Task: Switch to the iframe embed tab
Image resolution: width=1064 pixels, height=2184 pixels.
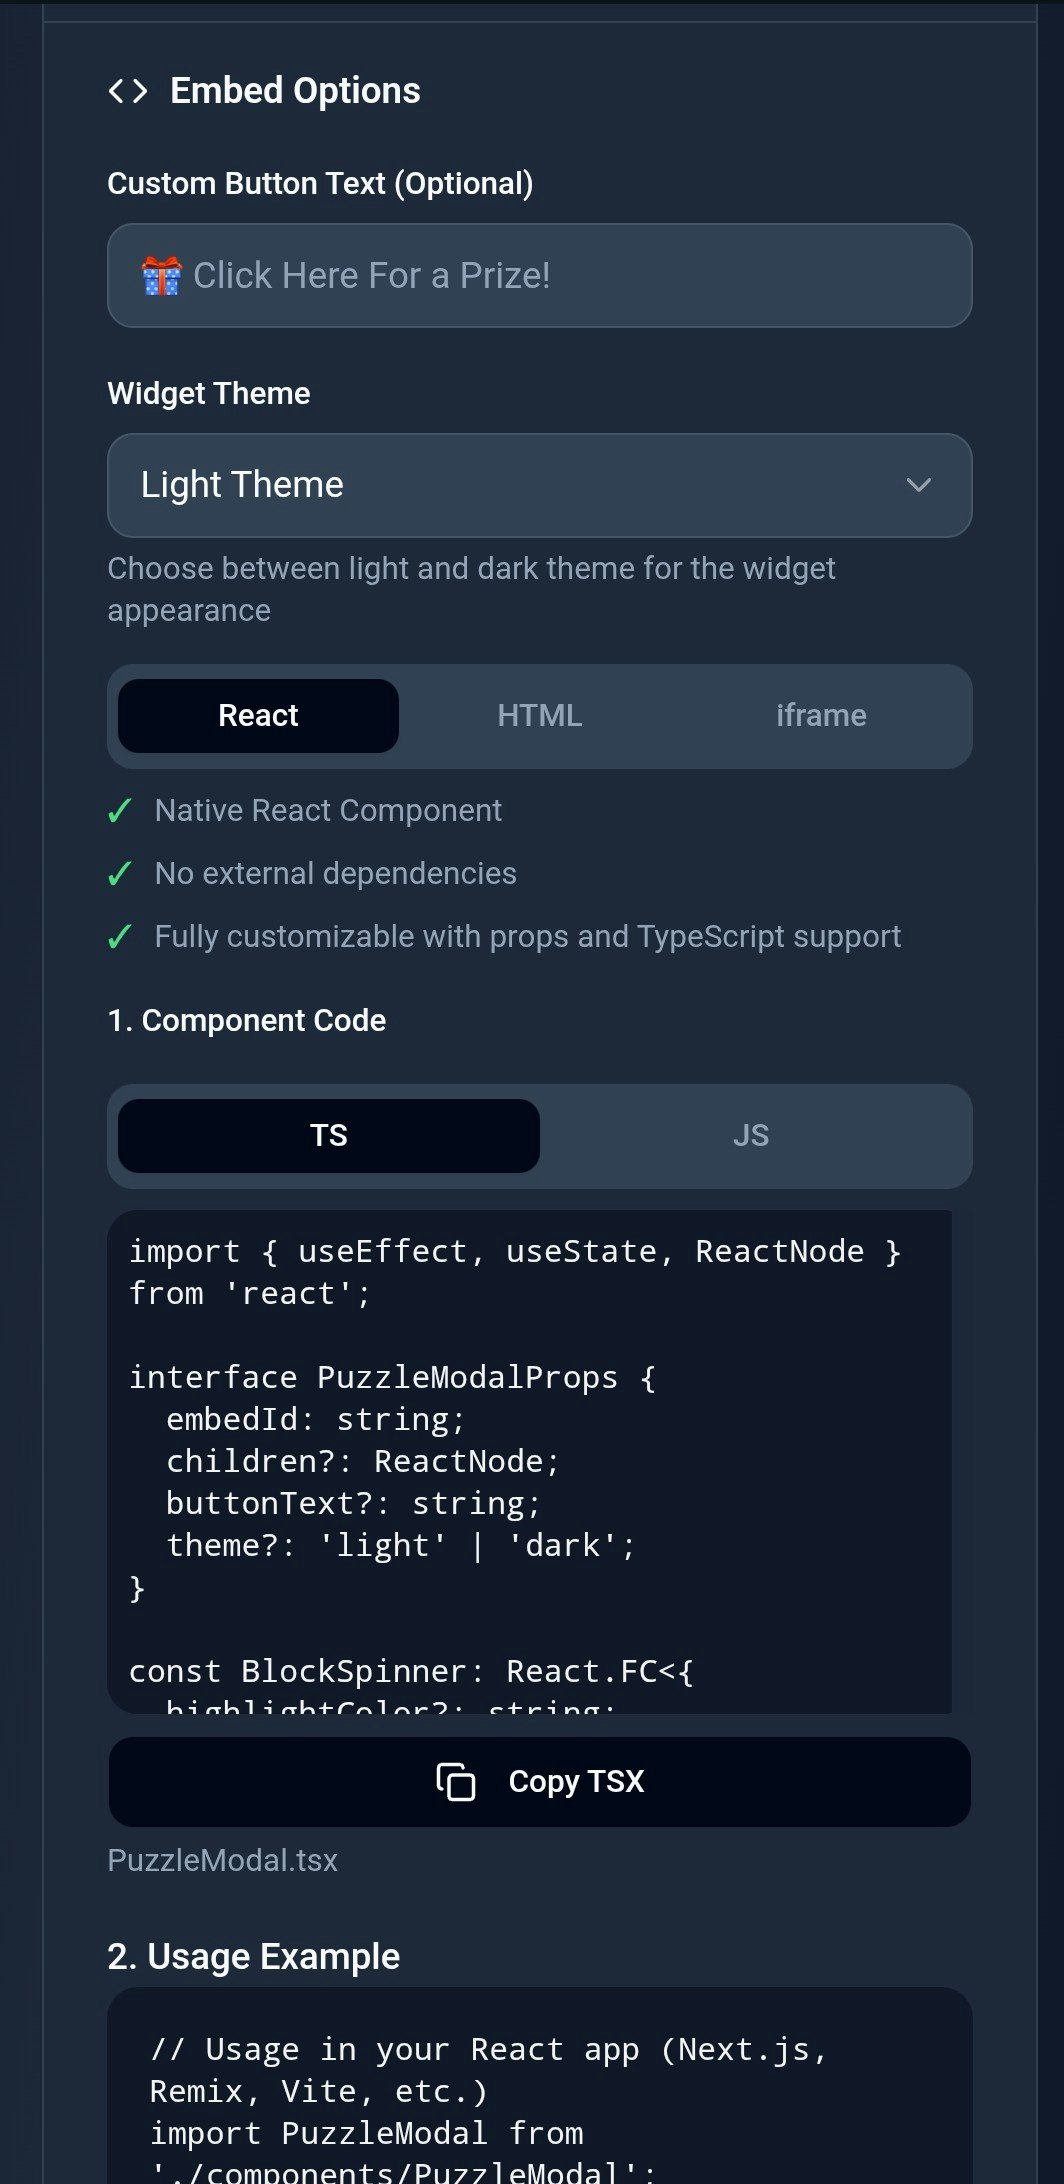Action: click(x=821, y=716)
